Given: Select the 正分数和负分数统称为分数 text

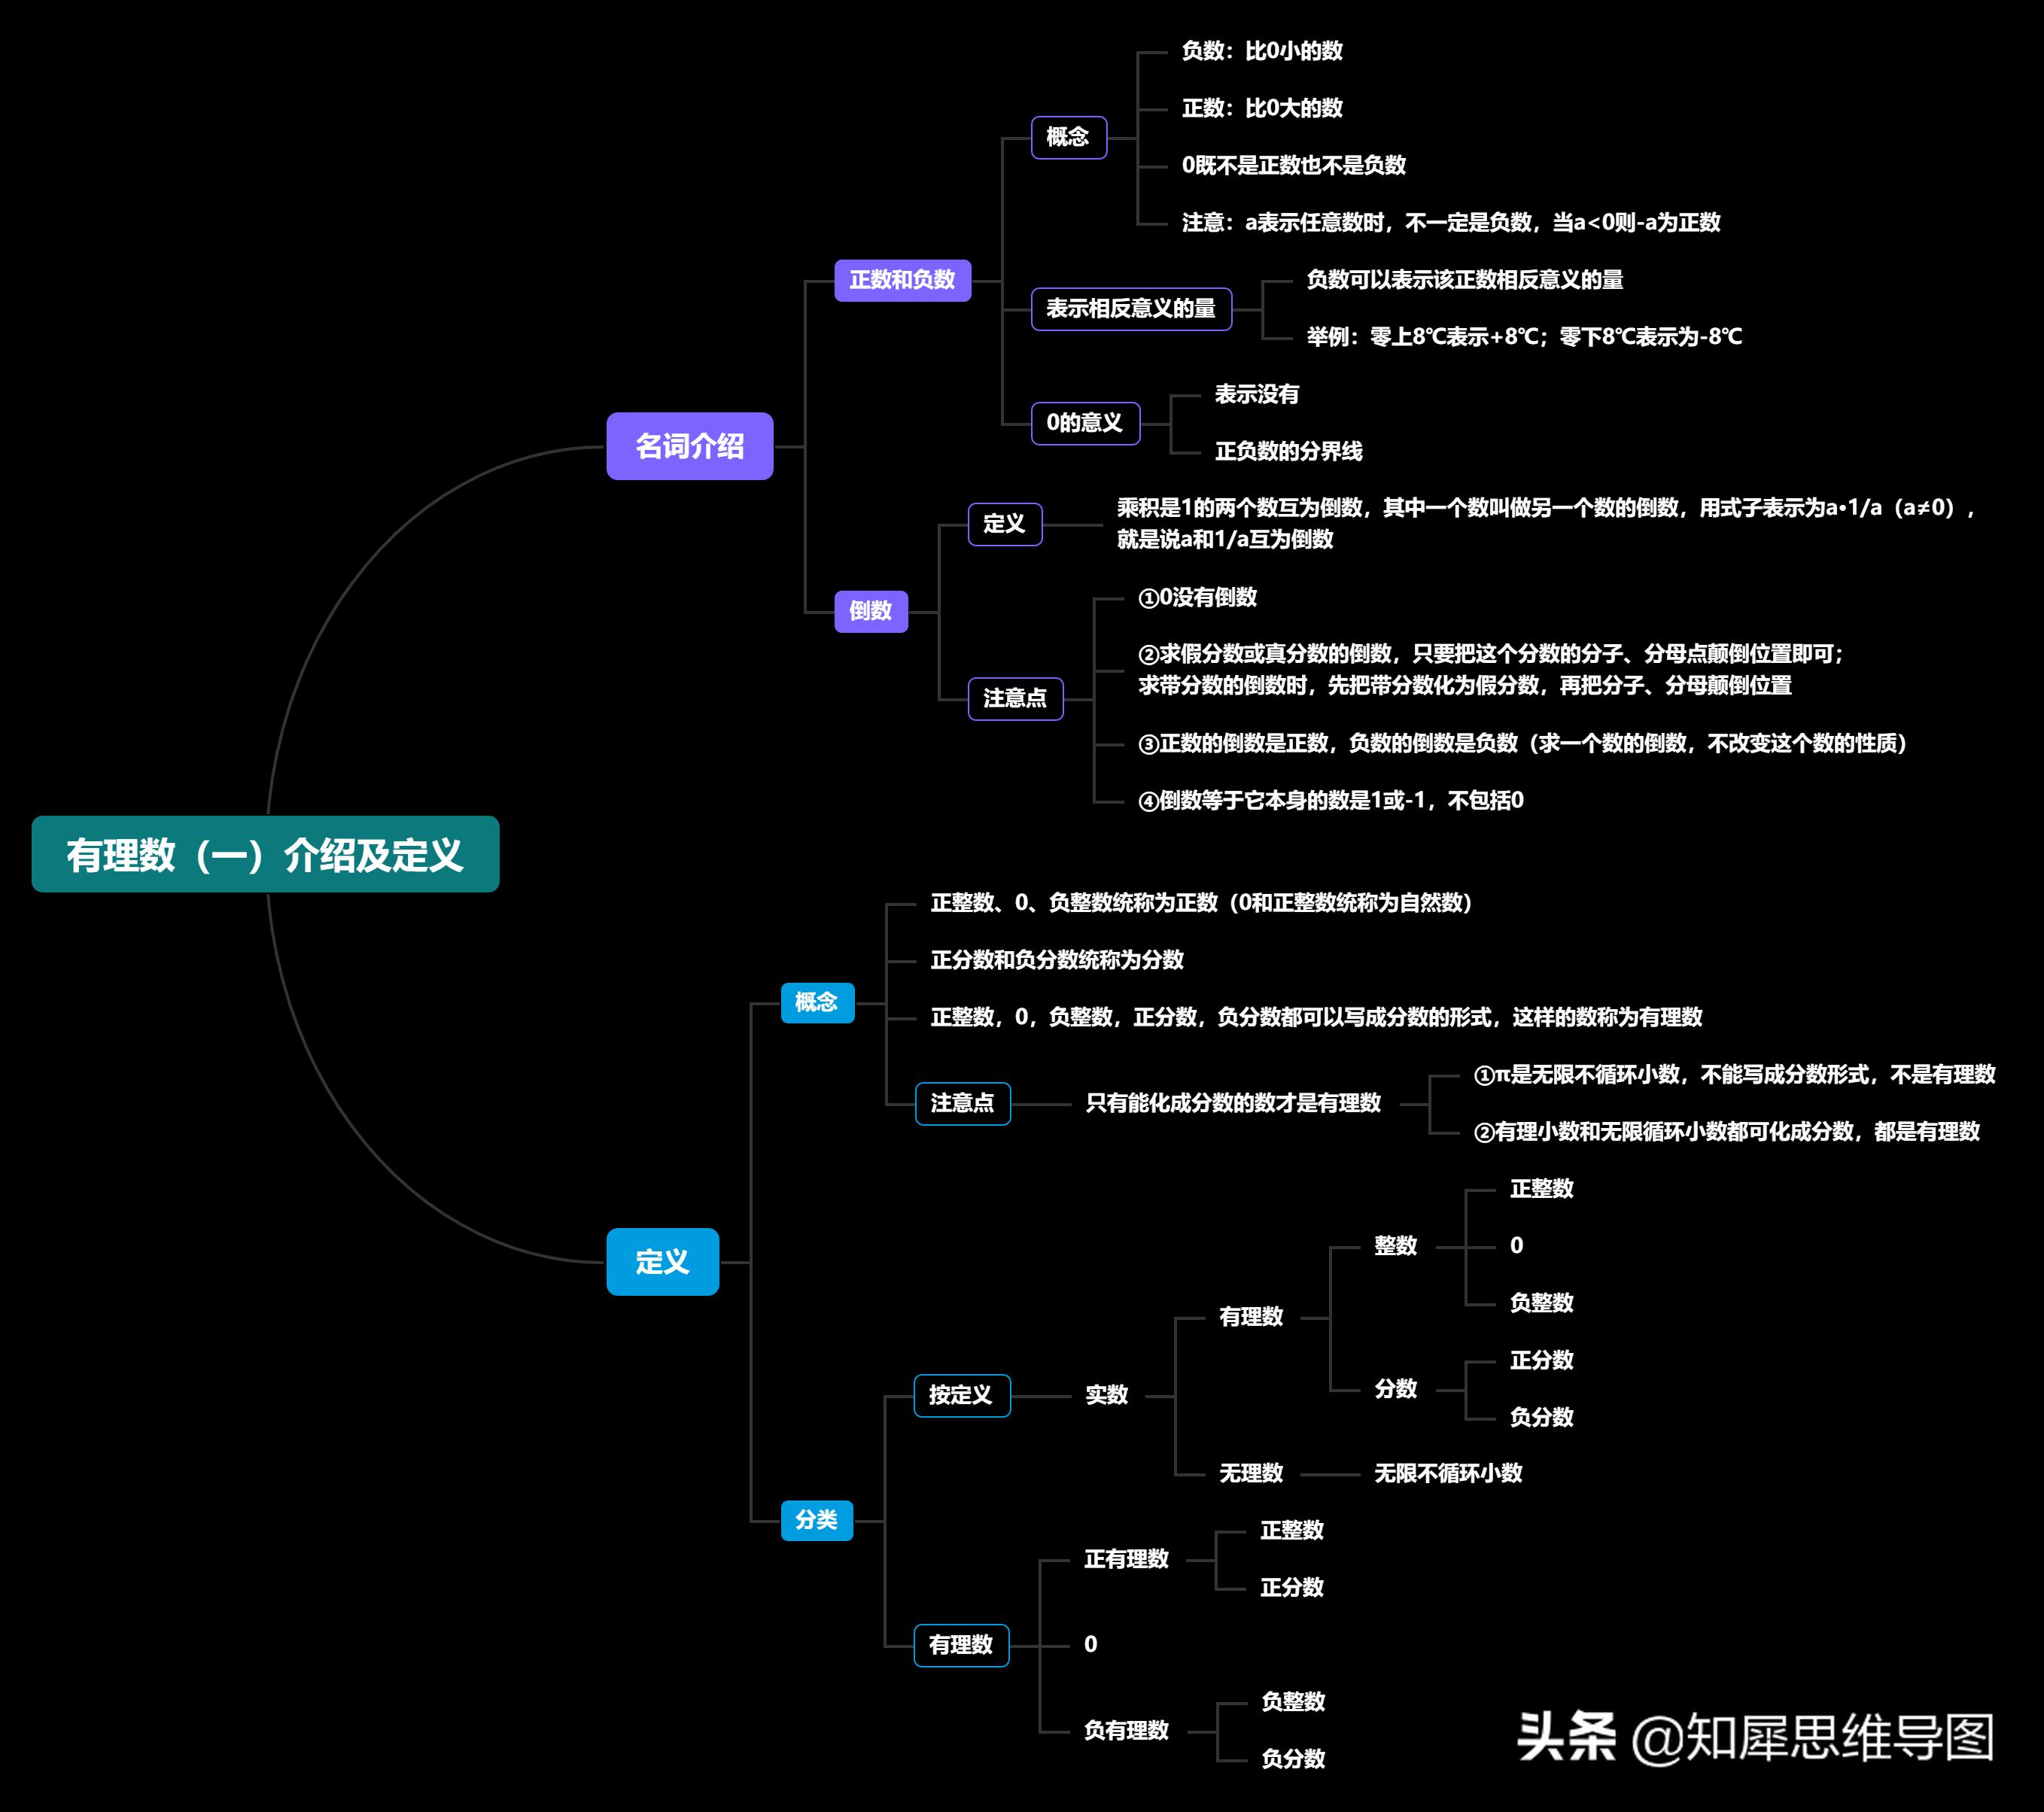Looking at the screenshot, I should [1056, 960].
